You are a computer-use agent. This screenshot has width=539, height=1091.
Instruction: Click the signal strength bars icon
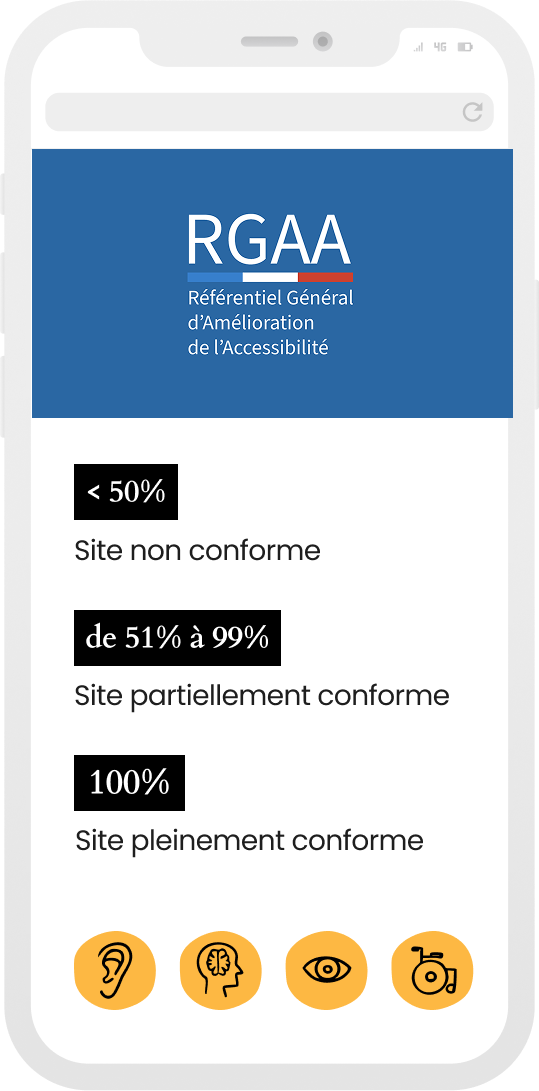click(419, 47)
